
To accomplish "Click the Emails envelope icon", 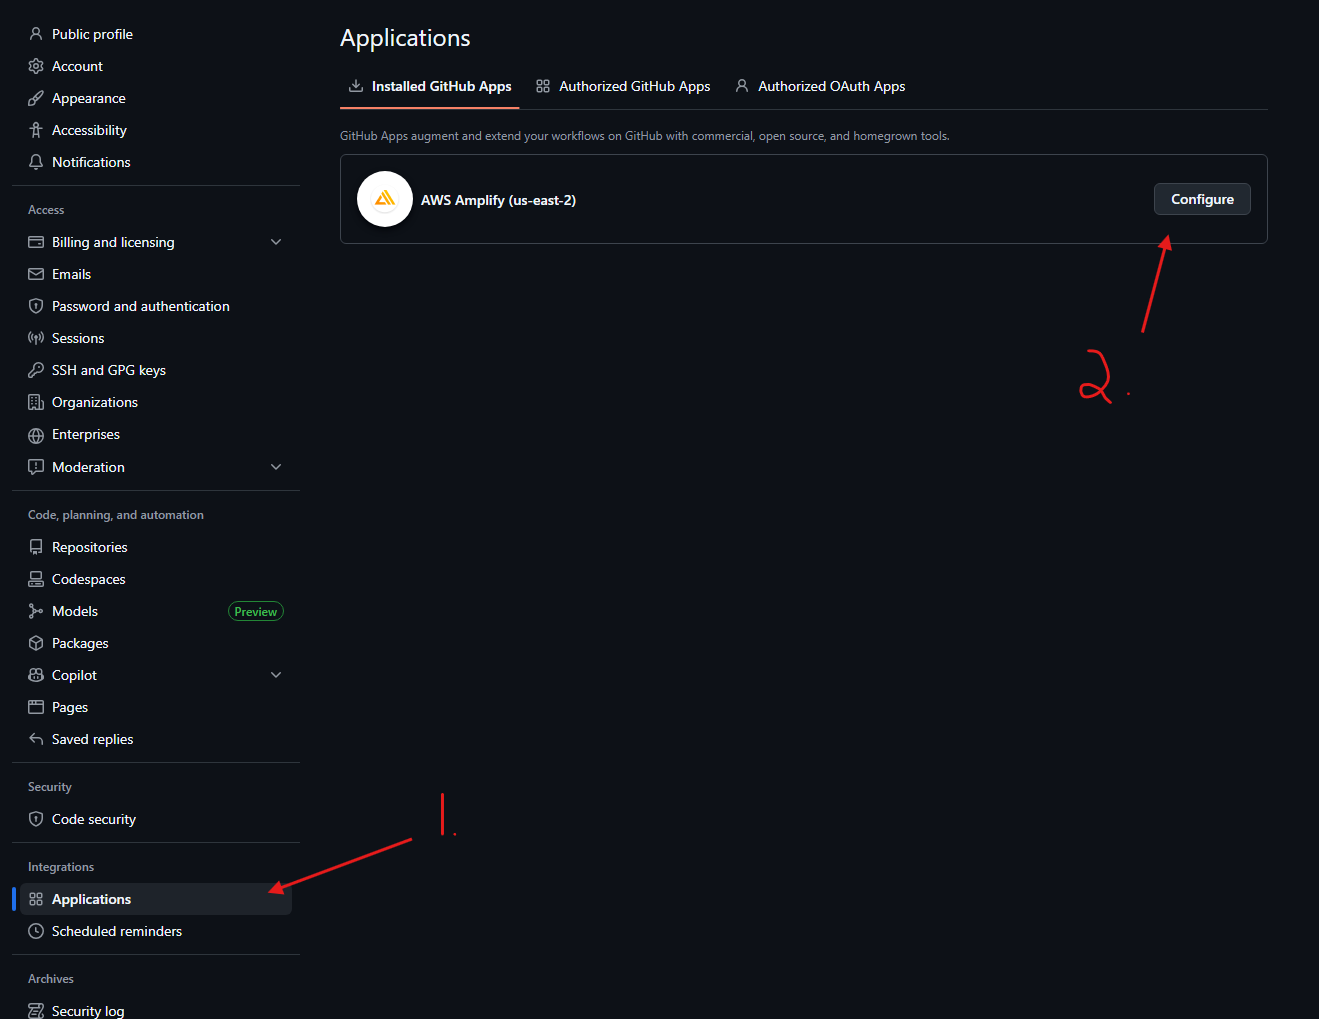I will (35, 273).
